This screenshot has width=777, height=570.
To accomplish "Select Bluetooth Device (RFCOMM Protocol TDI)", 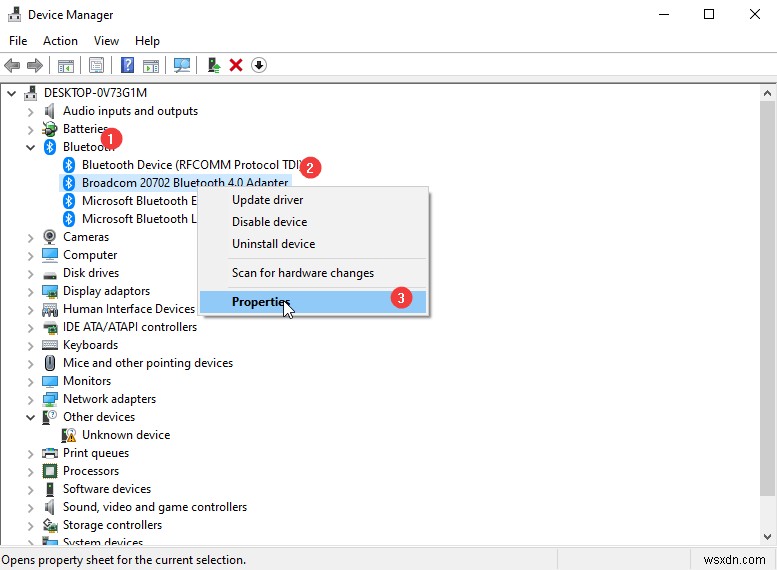I will click(x=191, y=165).
